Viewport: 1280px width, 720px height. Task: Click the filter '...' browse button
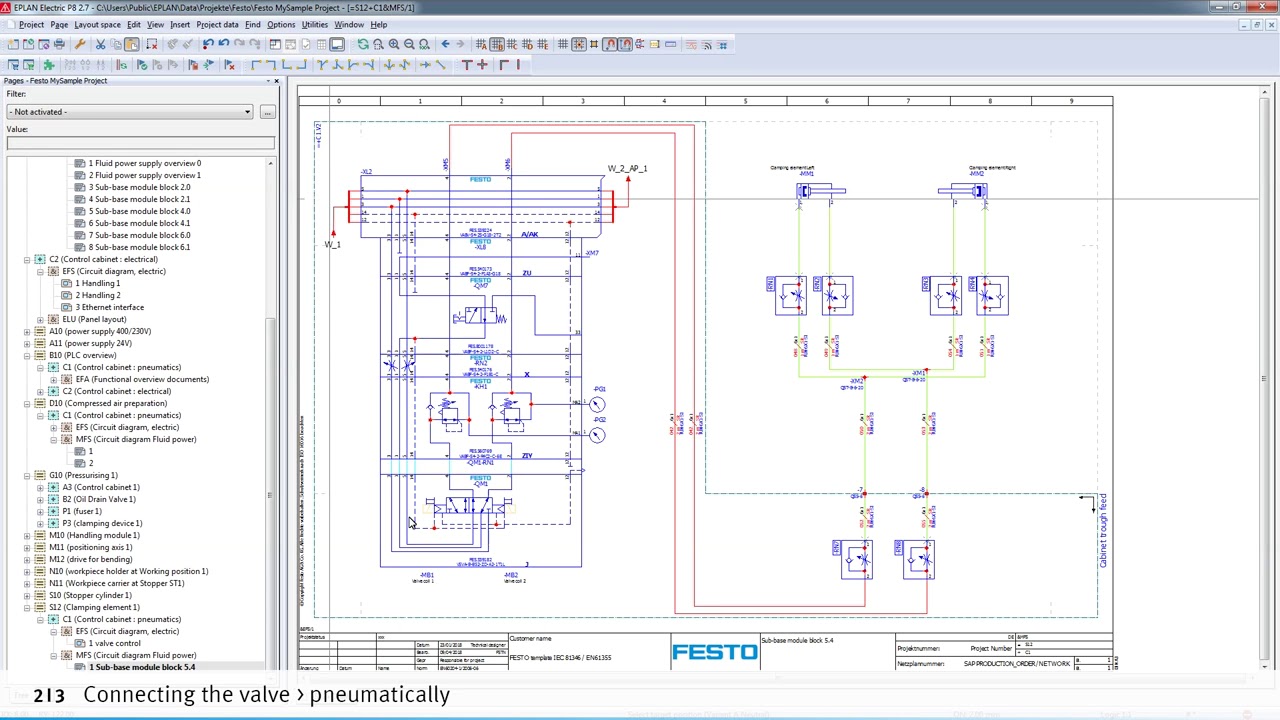point(267,112)
